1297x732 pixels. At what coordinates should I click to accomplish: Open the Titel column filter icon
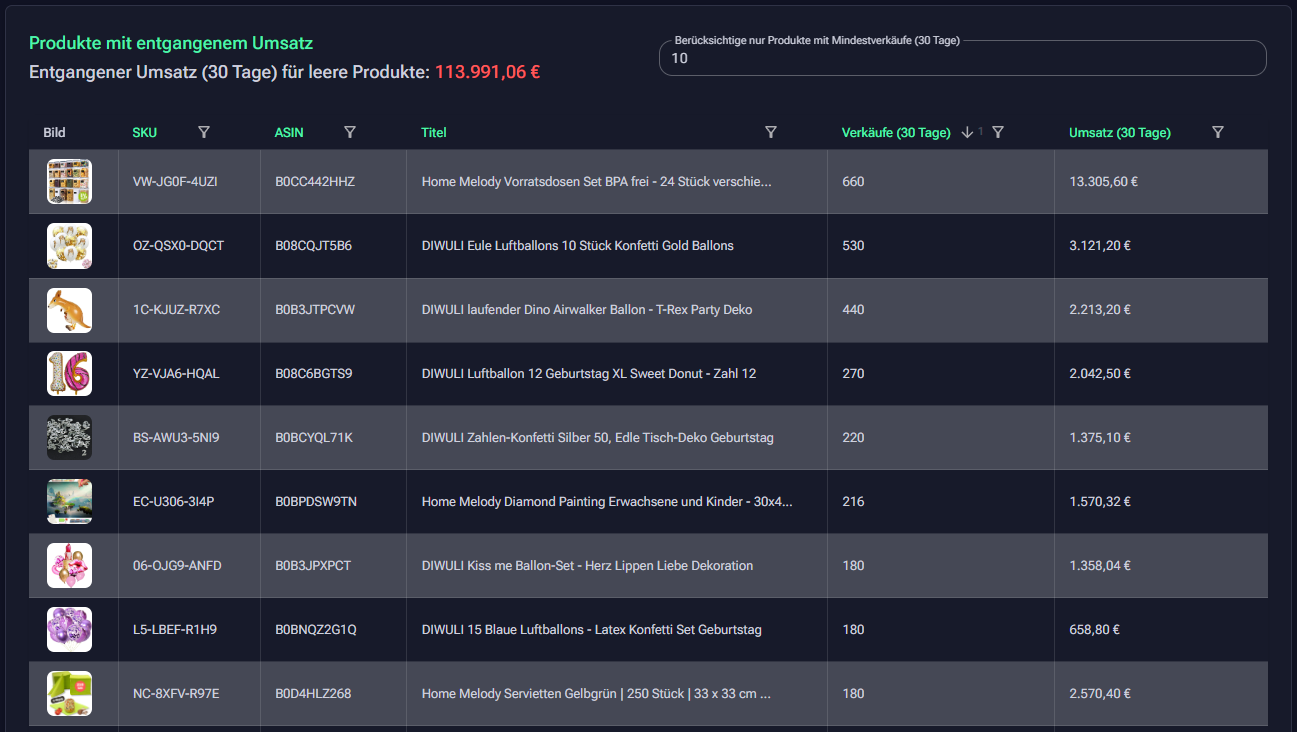coord(771,132)
